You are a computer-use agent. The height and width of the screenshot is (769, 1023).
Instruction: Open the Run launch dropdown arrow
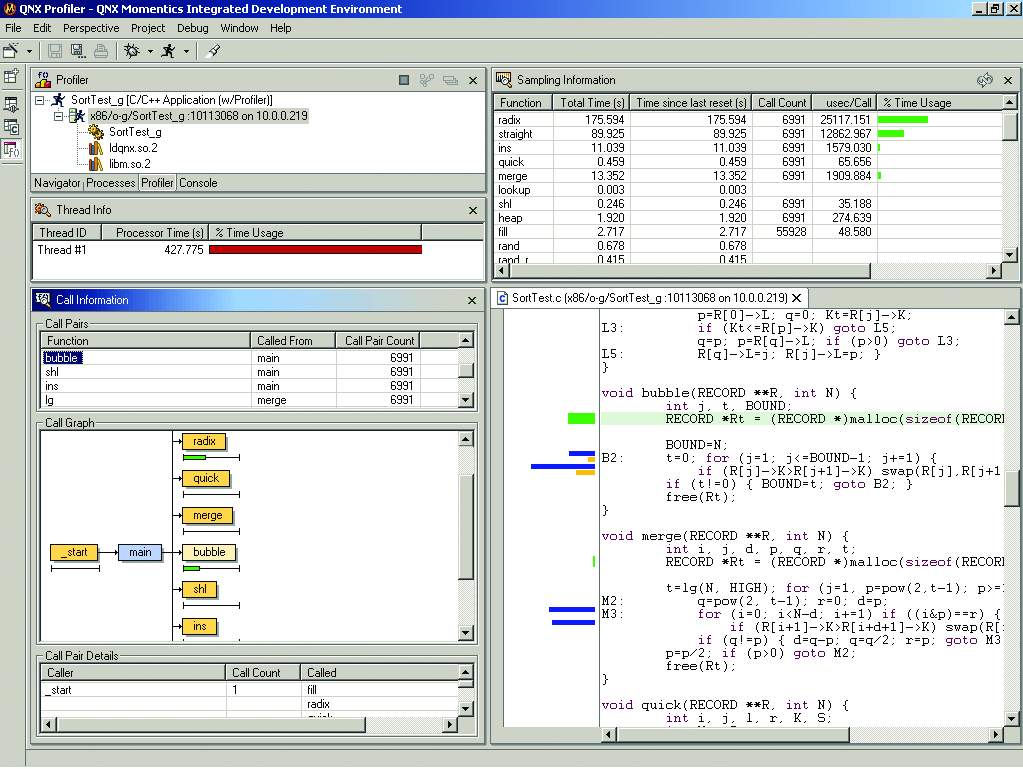pyautogui.click(x=187, y=51)
